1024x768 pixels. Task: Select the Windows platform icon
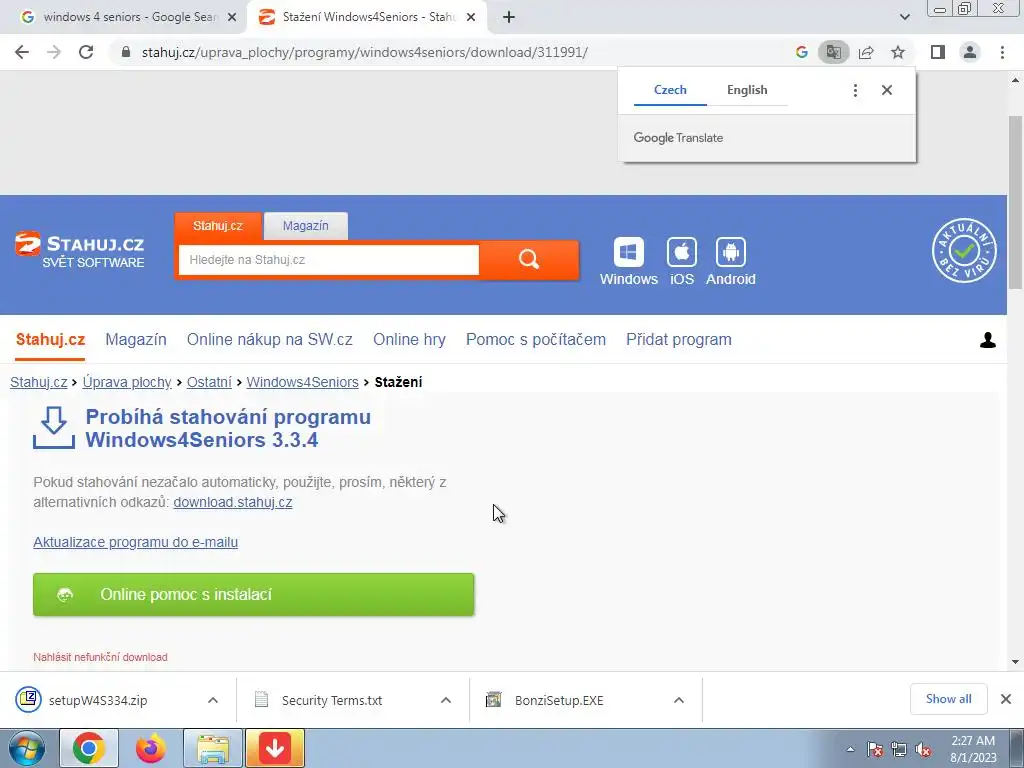[x=628, y=261]
